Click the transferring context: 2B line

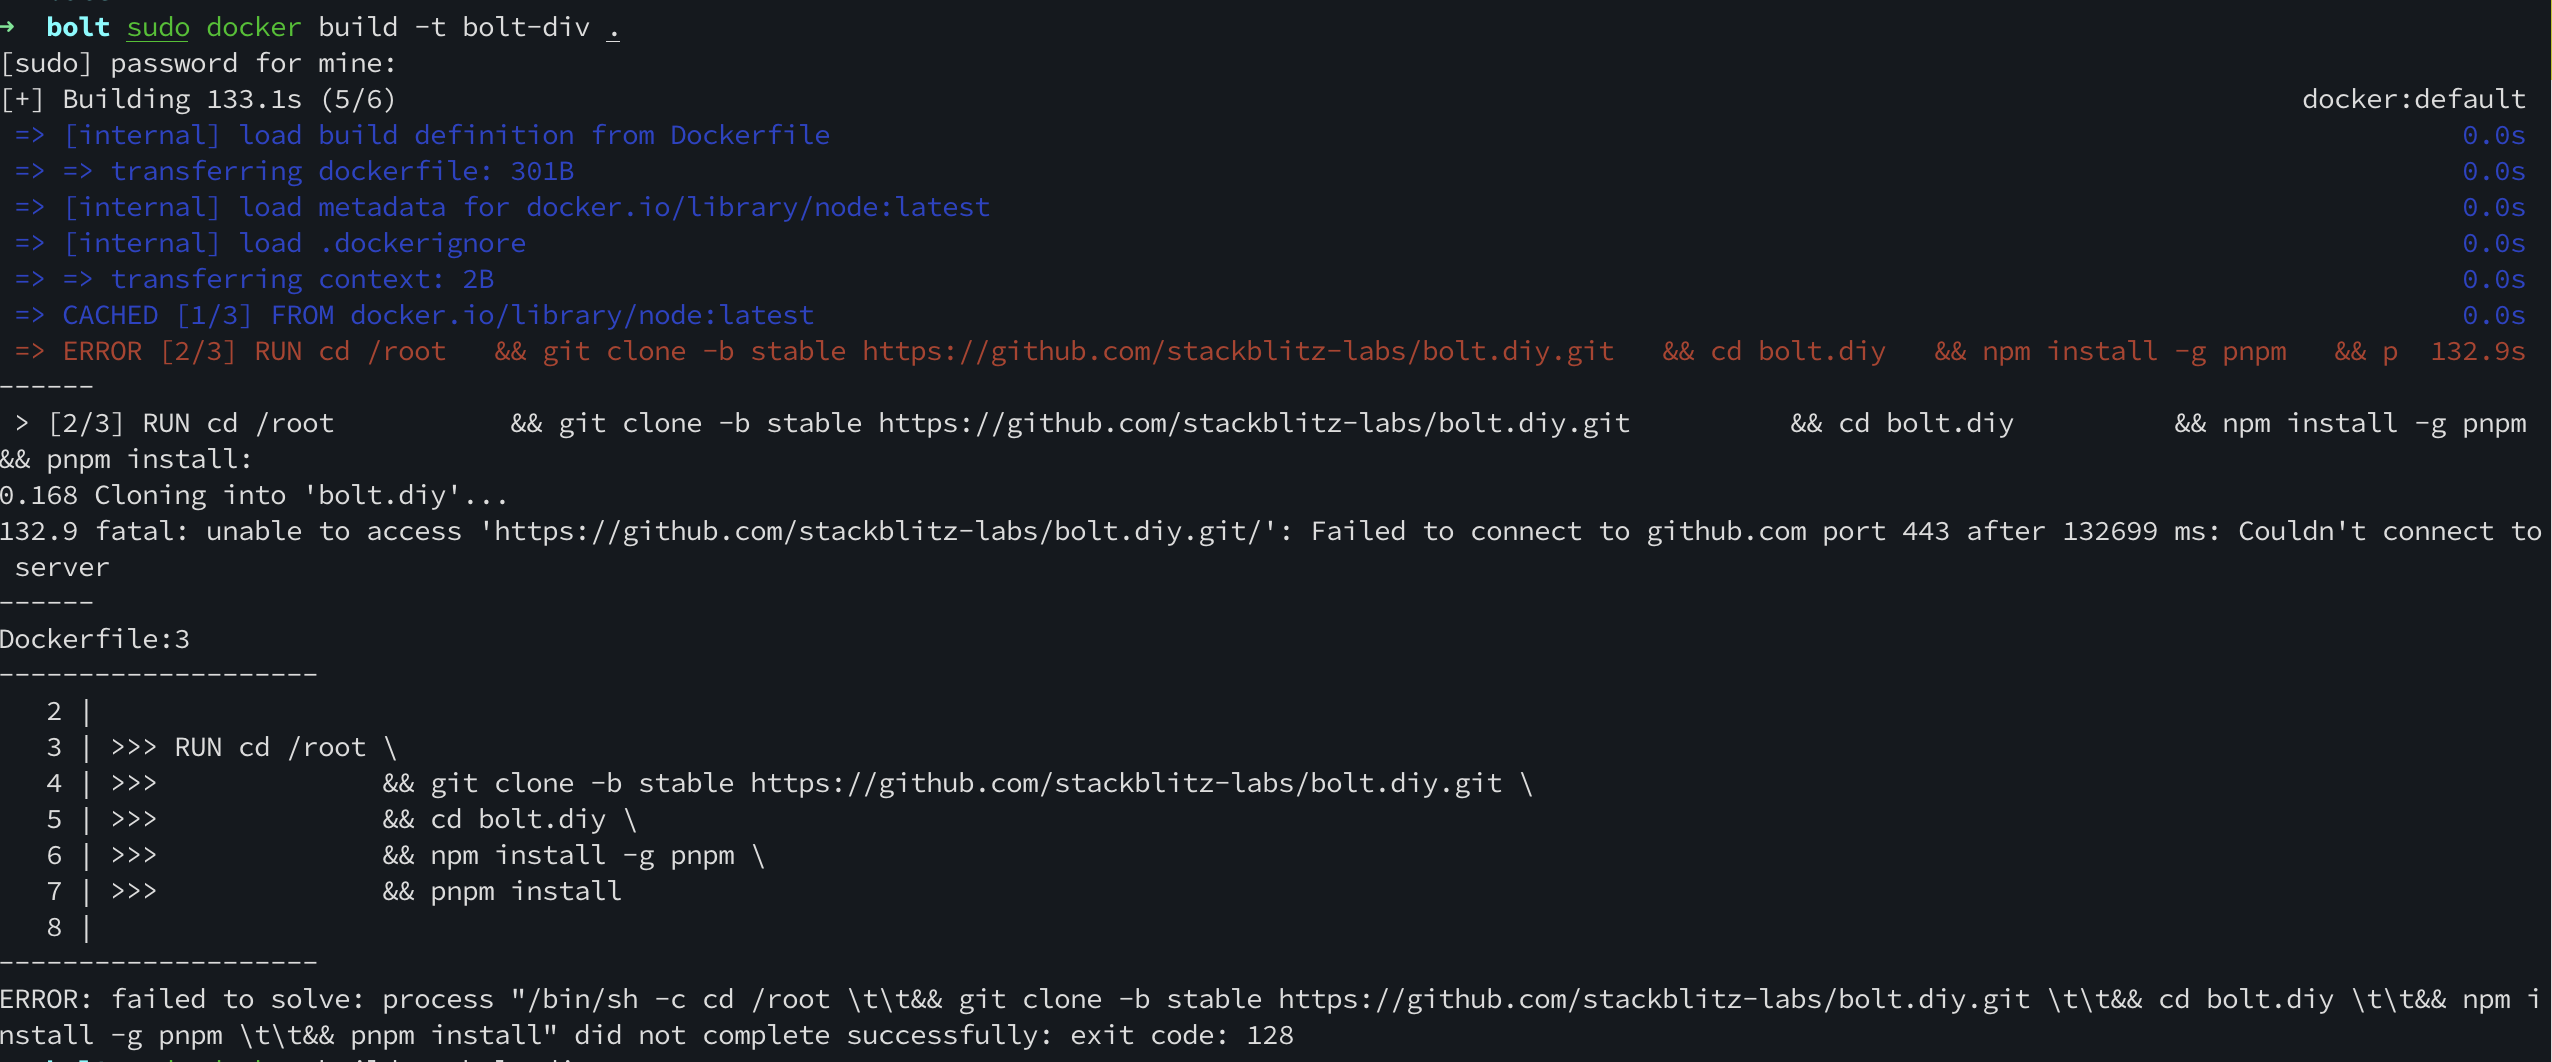point(302,279)
